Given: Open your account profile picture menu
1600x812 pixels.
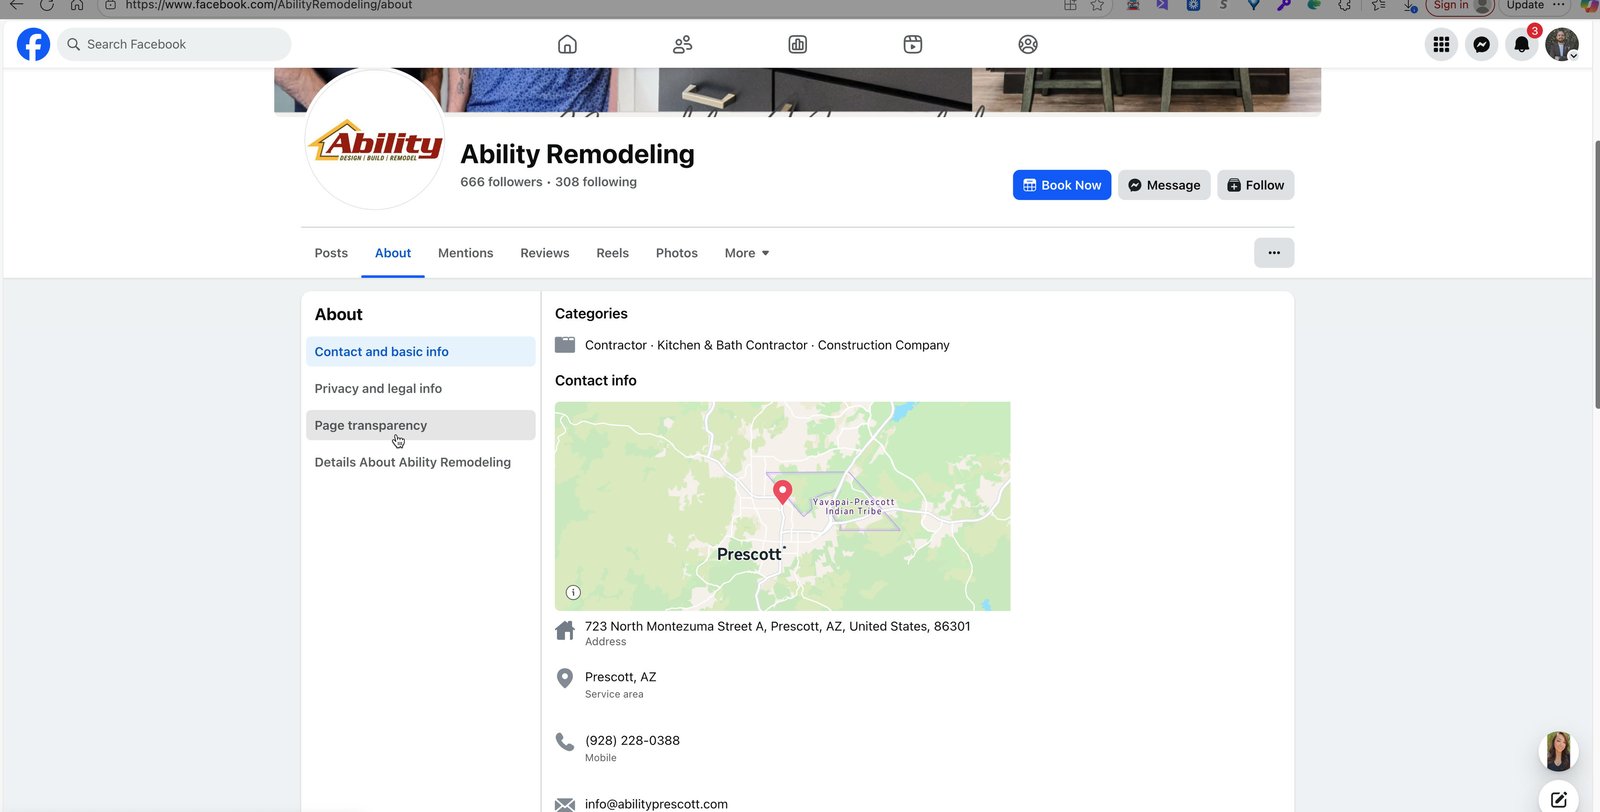Looking at the screenshot, I should point(1562,44).
